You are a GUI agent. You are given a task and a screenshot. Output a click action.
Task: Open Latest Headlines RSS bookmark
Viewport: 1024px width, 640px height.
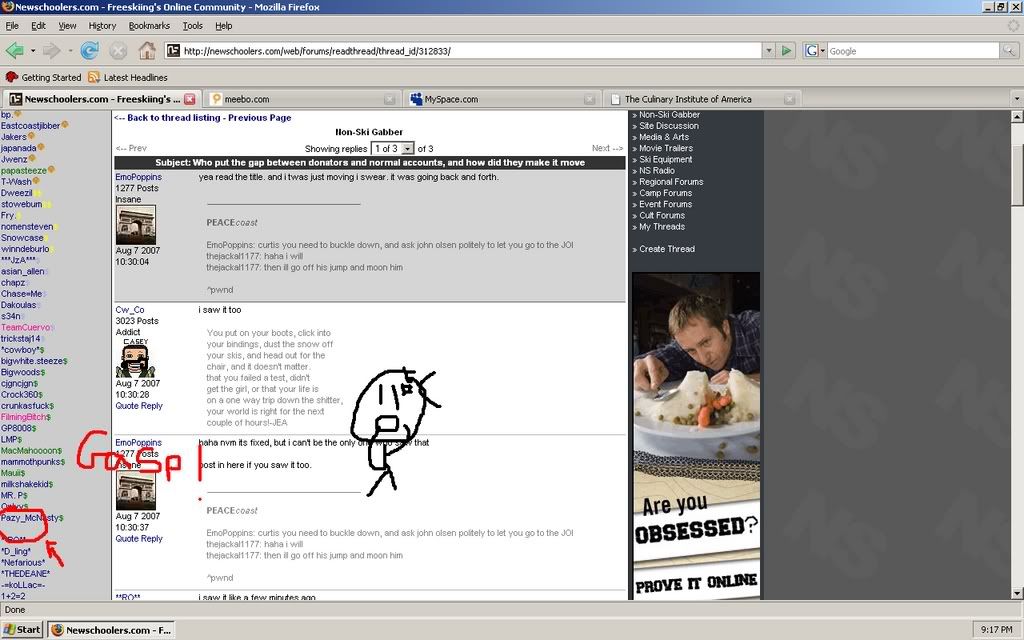[x=127, y=77]
